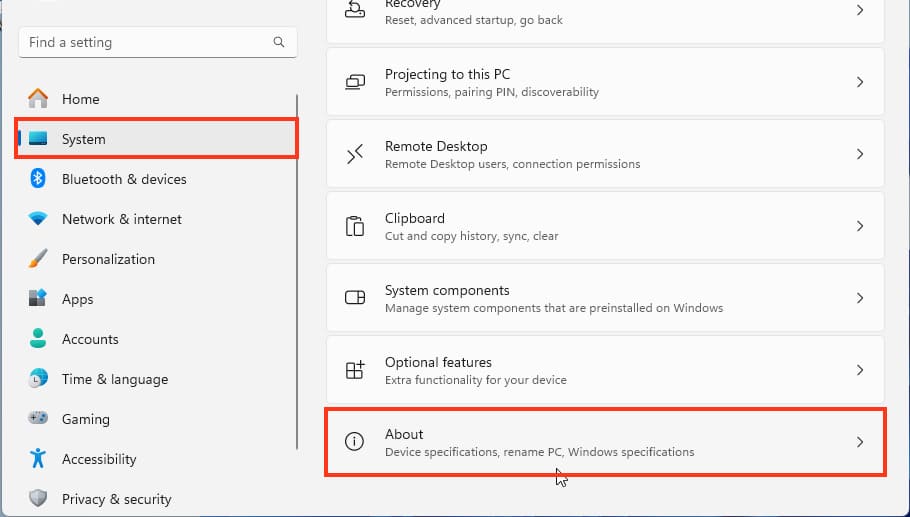The height and width of the screenshot is (517, 910).
Task: Click the search magnifier icon
Action: [x=279, y=43]
